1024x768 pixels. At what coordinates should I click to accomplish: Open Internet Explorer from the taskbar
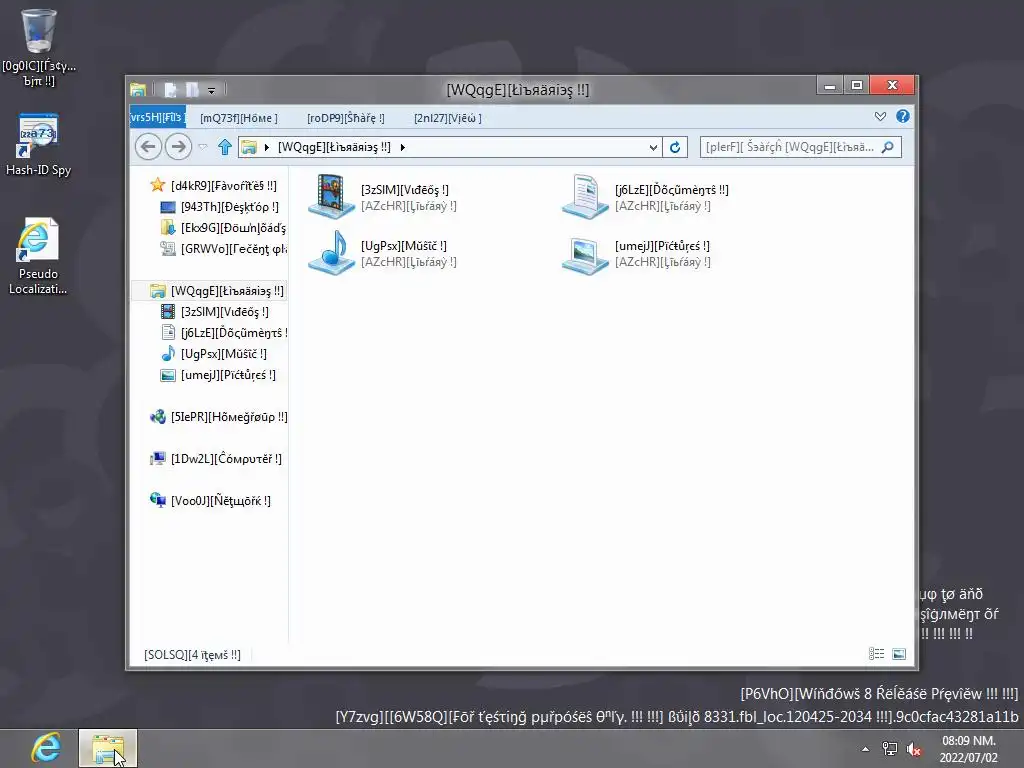click(x=46, y=748)
